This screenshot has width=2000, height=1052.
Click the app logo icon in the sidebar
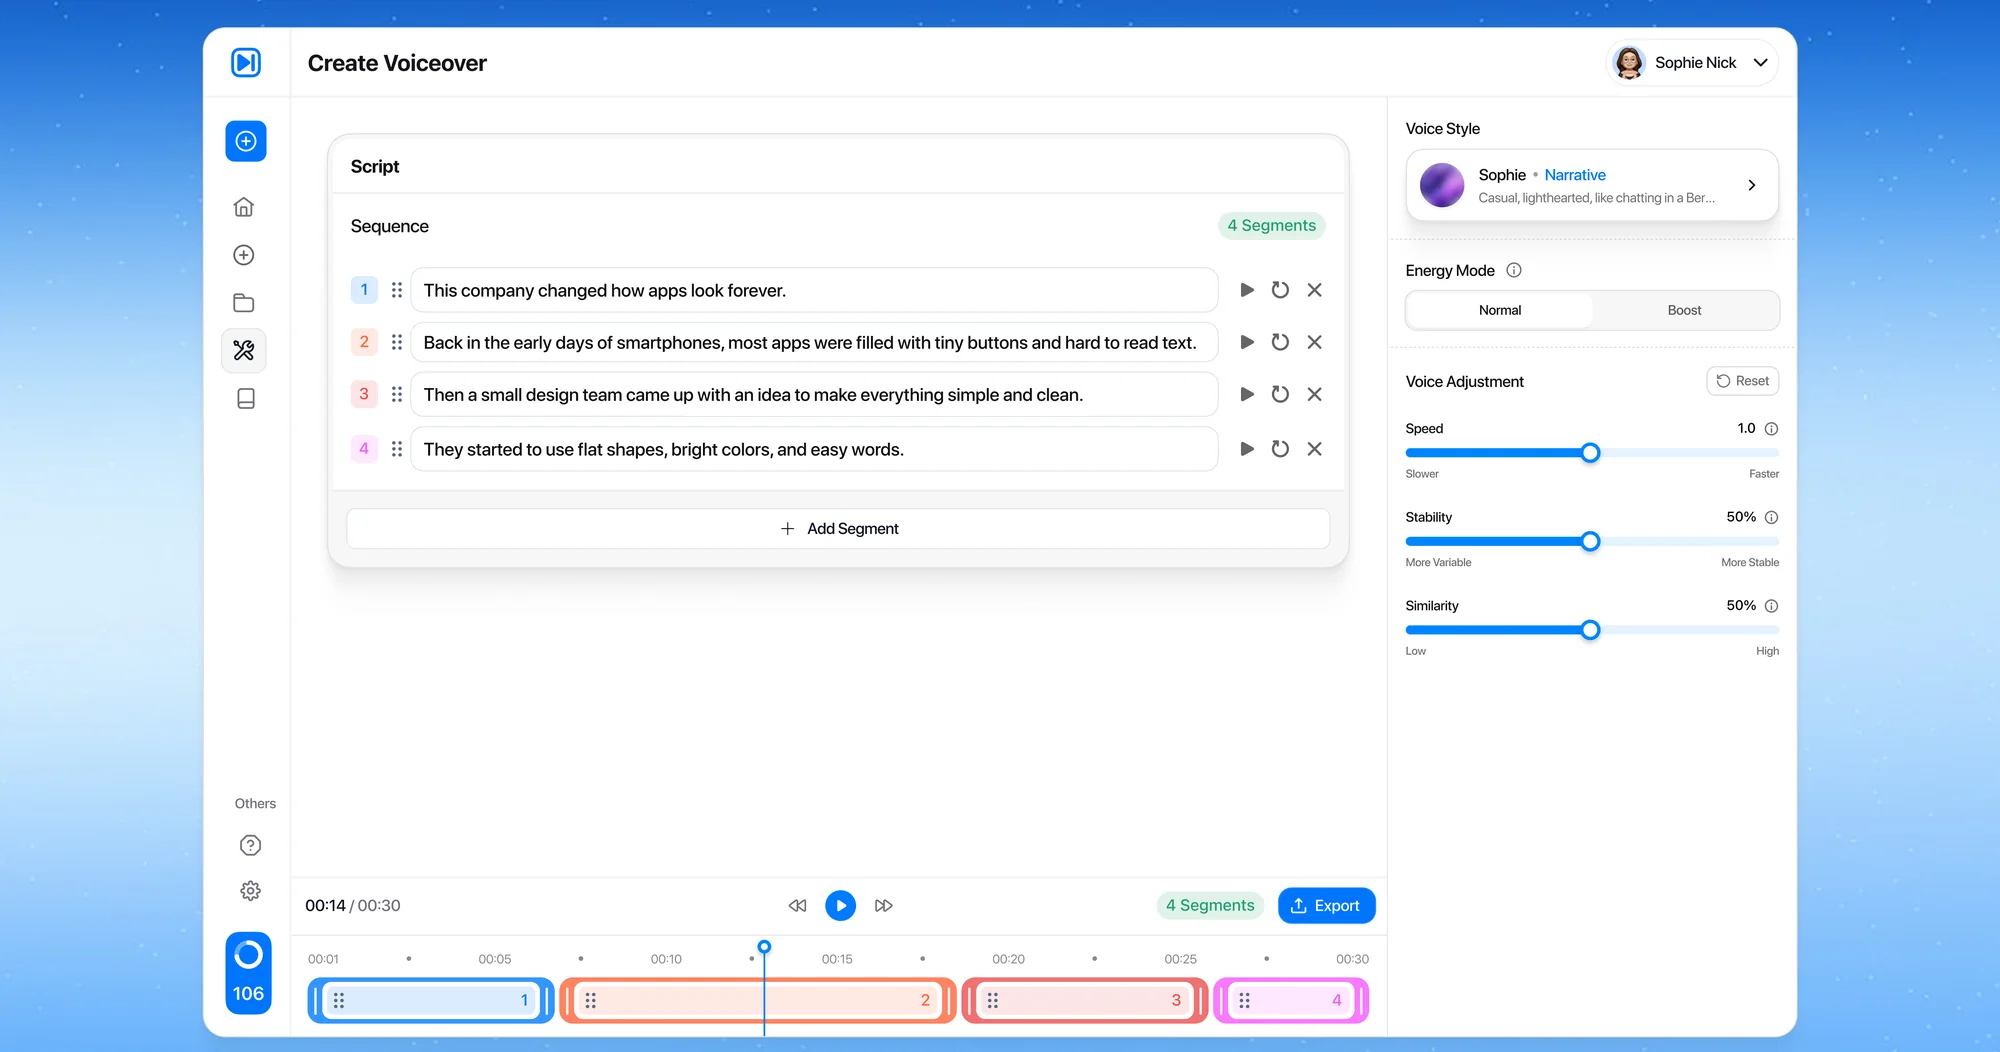click(246, 63)
